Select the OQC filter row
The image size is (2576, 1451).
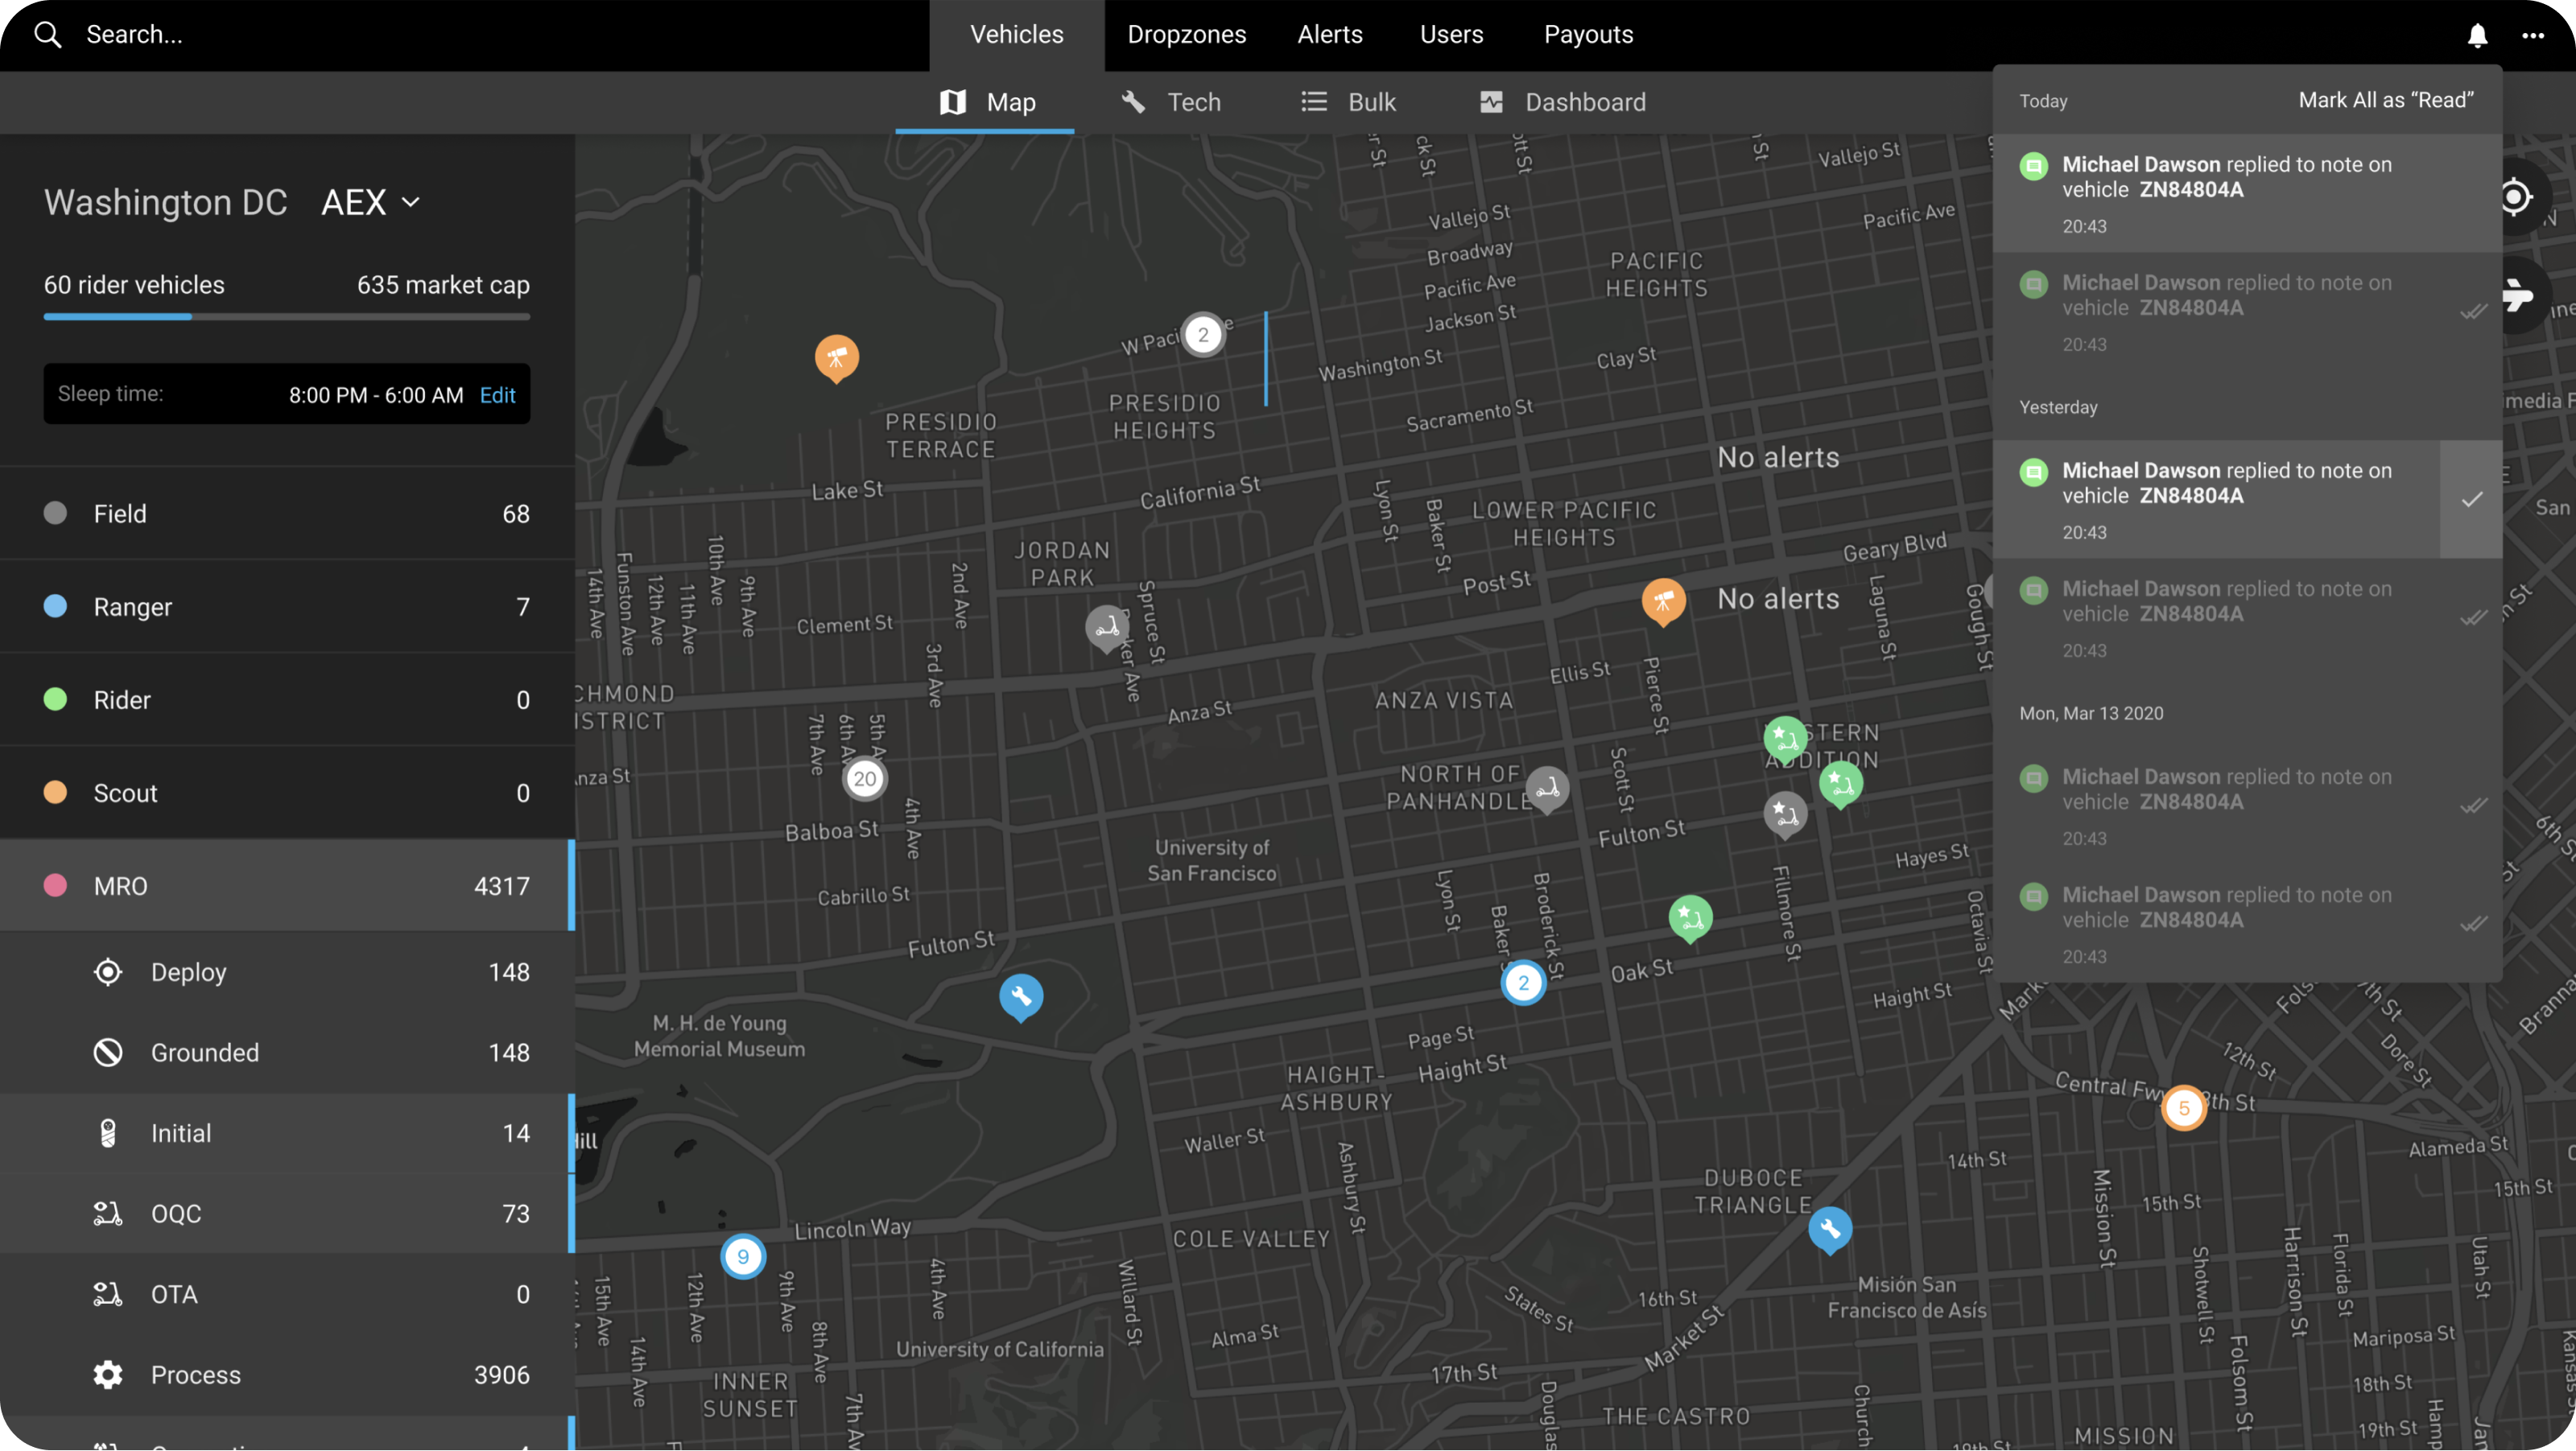(x=287, y=1214)
